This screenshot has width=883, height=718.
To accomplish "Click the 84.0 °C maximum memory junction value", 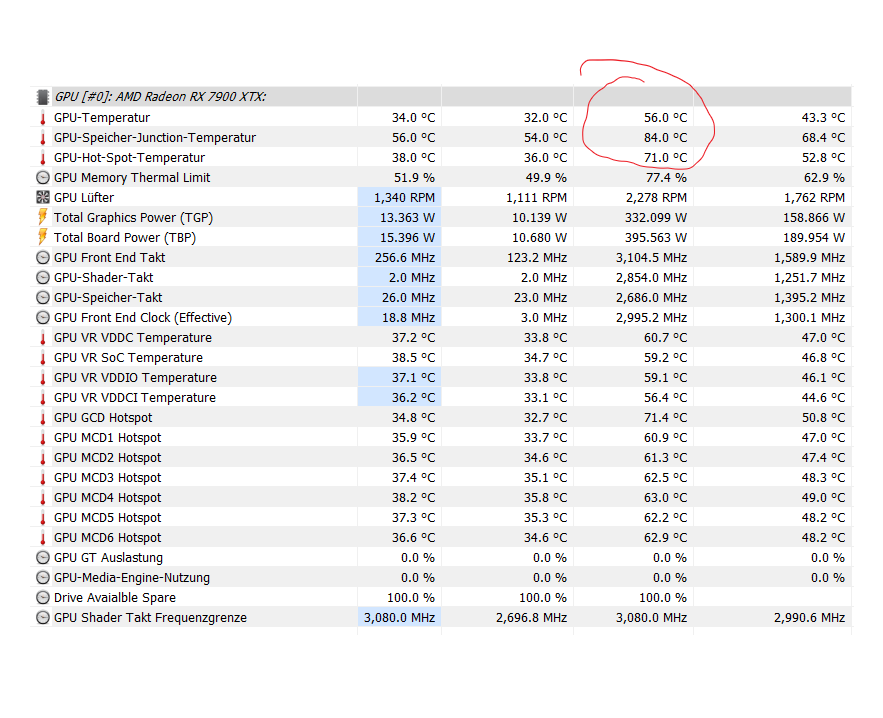I will click(666, 138).
